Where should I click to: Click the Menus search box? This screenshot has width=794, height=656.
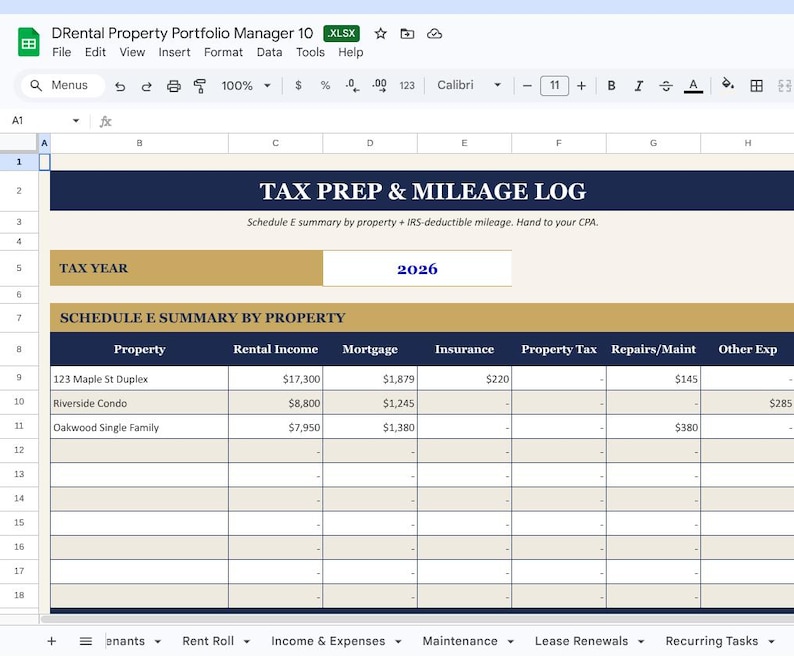coord(63,85)
